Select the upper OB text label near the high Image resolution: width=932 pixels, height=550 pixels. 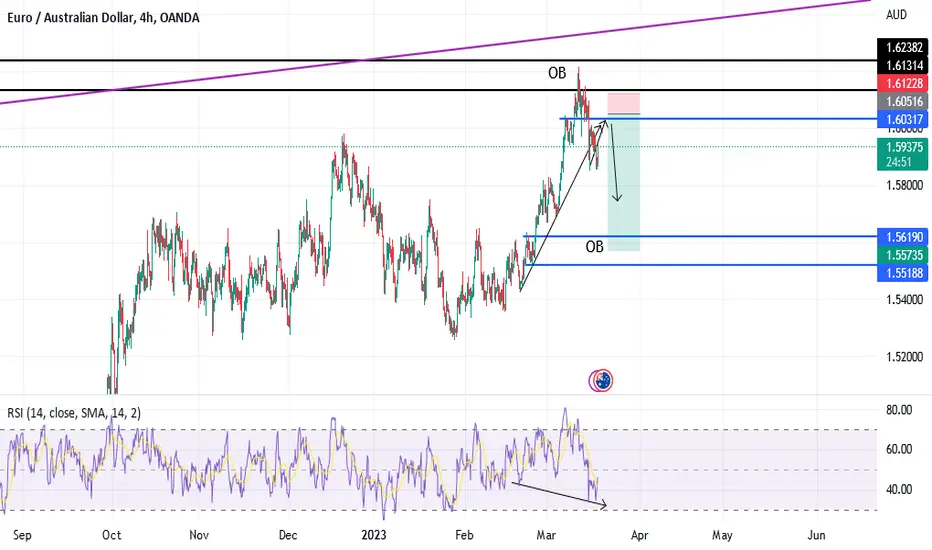point(557,73)
